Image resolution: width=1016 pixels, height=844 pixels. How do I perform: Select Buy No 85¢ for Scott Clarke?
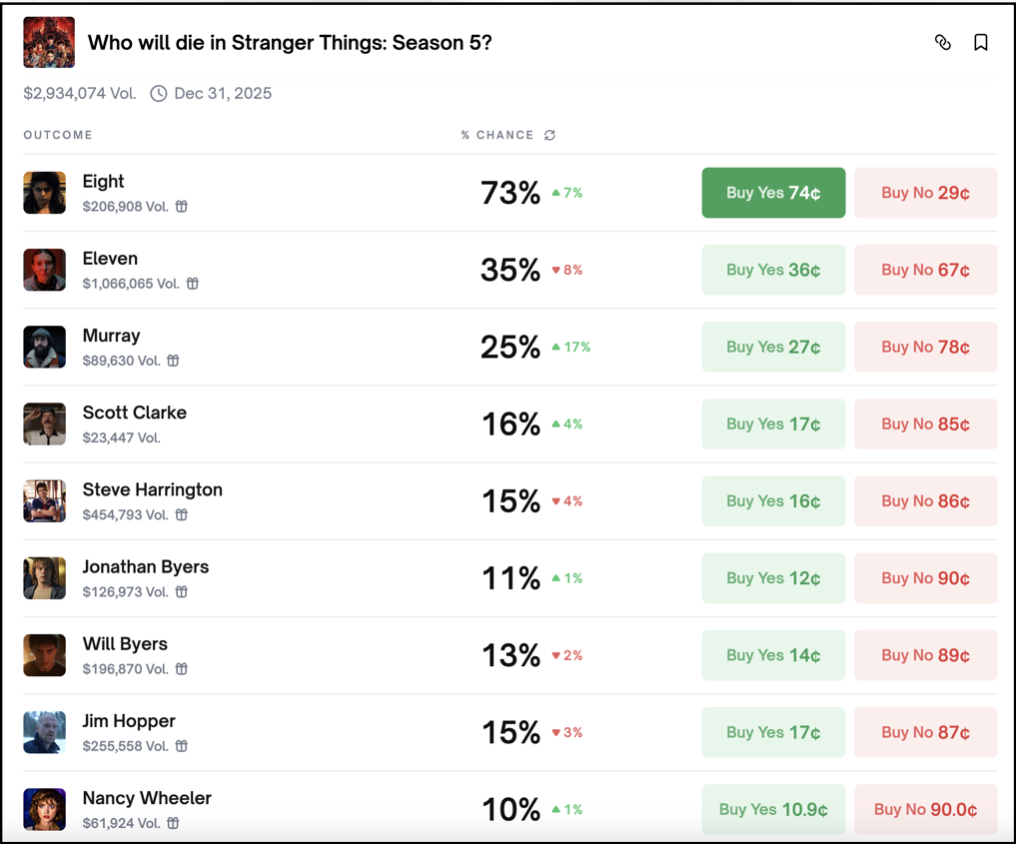click(x=925, y=424)
